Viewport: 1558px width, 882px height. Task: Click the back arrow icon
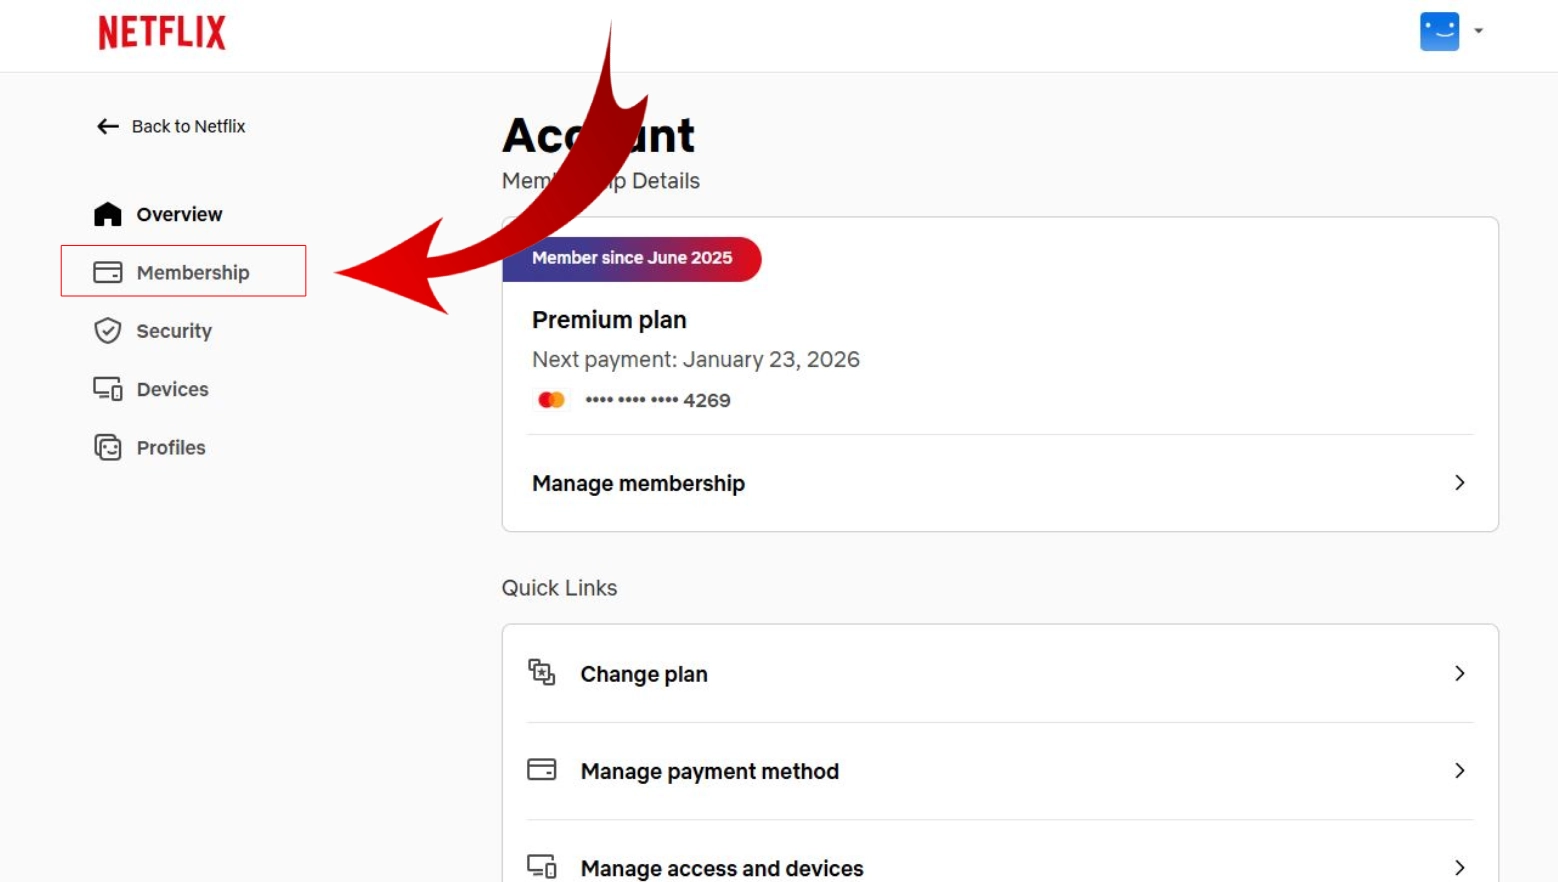(x=107, y=126)
